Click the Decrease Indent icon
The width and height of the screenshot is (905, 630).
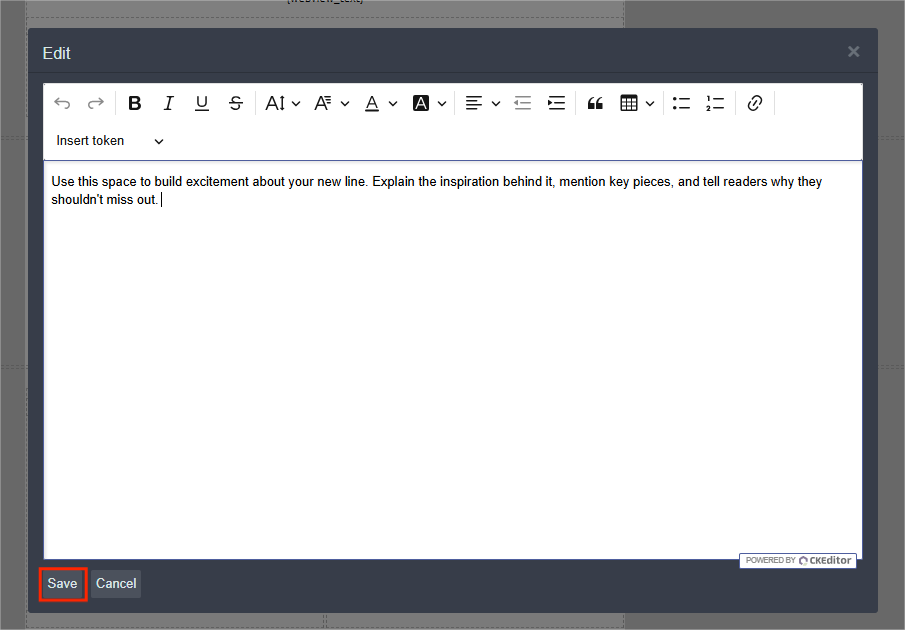coord(522,103)
